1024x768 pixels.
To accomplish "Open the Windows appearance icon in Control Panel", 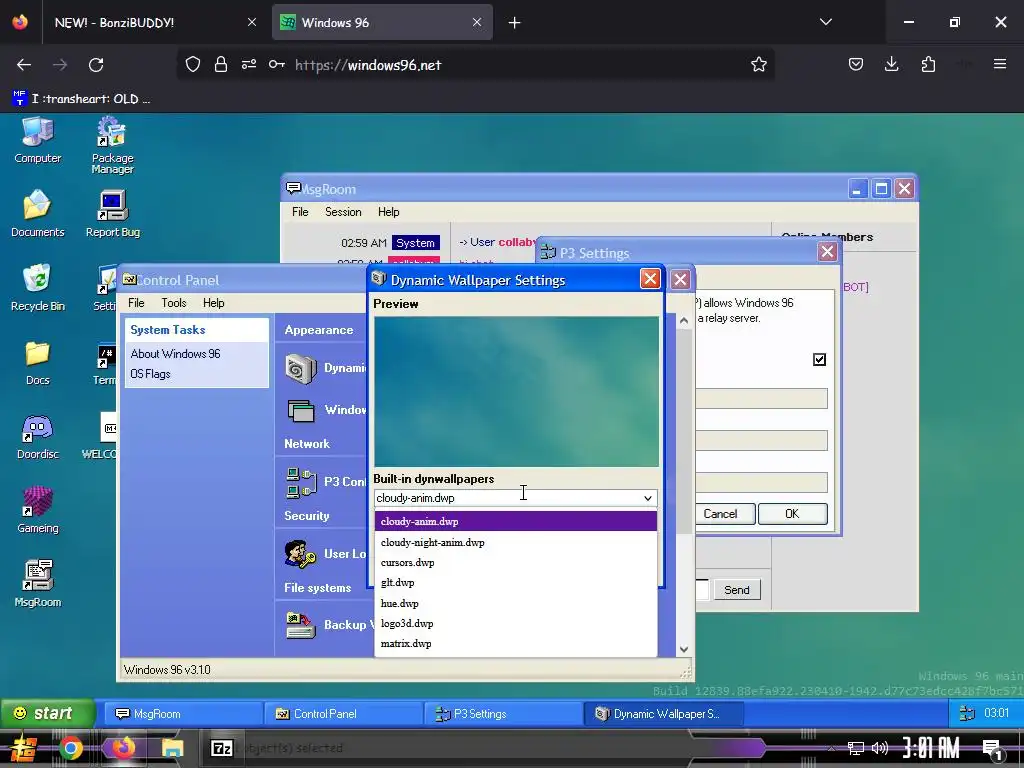I will tap(301, 411).
